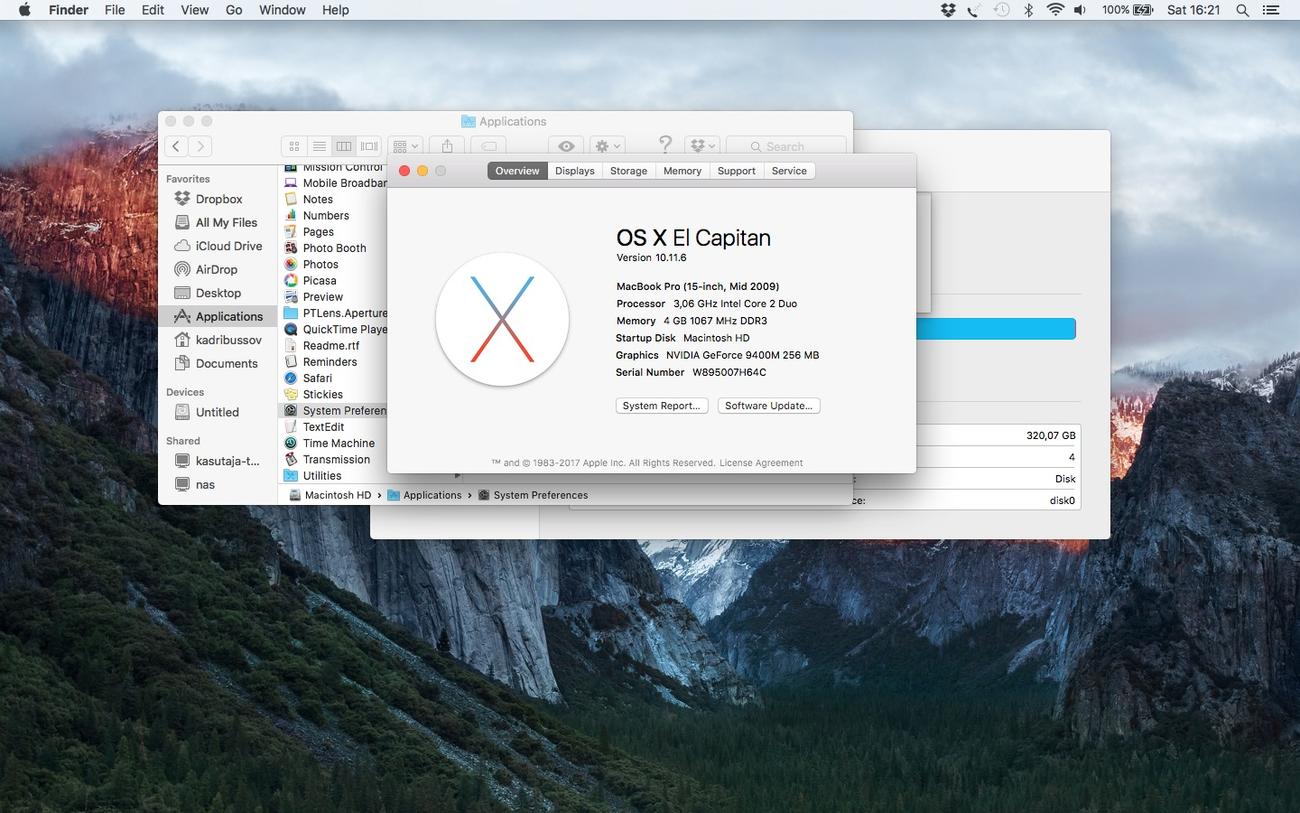Screen dimensions: 1300x813
Task: Switch to the Service tab
Action: (x=789, y=171)
